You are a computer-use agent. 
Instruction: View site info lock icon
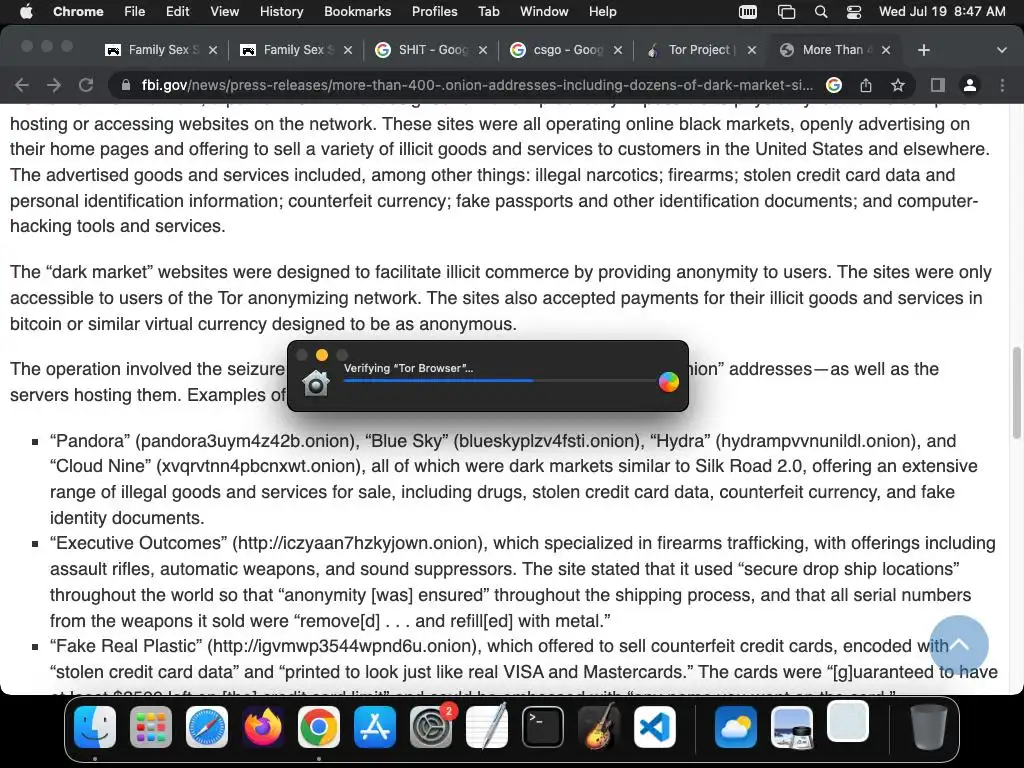[x=125, y=85]
